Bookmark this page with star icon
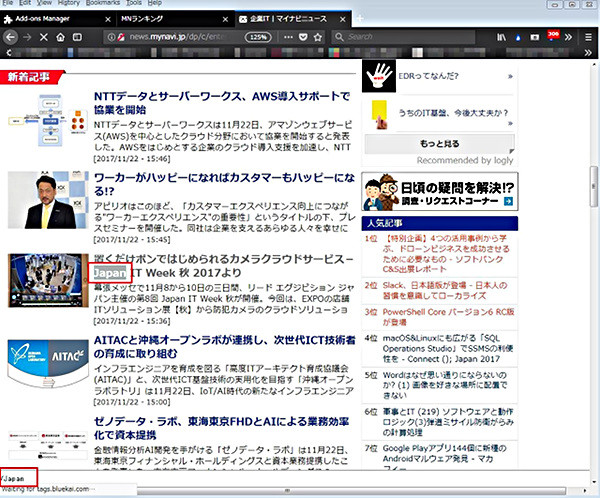600x498 pixels. click(x=318, y=37)
